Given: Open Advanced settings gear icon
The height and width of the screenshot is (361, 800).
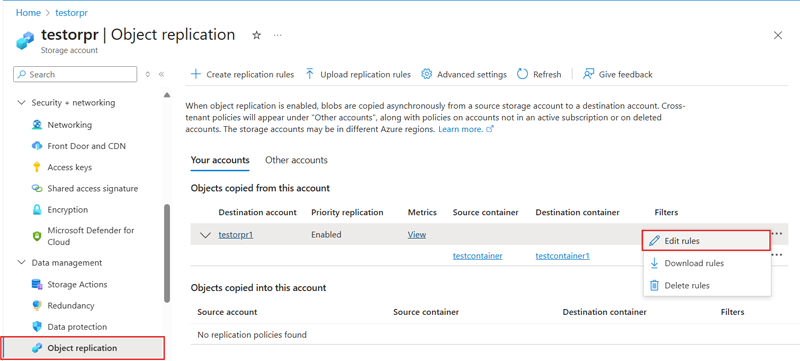Looking at the screenshot, I should click(x=427, y=74).
